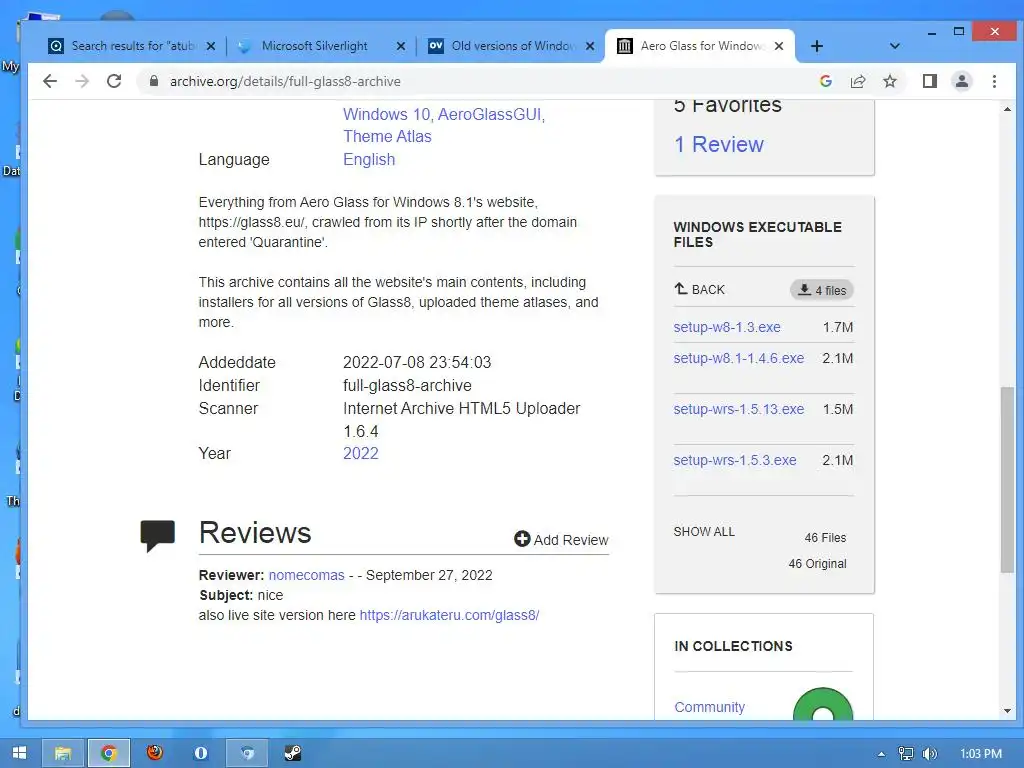
Task: Download setup-w8-1.3.exe
Action: (727, 327)
